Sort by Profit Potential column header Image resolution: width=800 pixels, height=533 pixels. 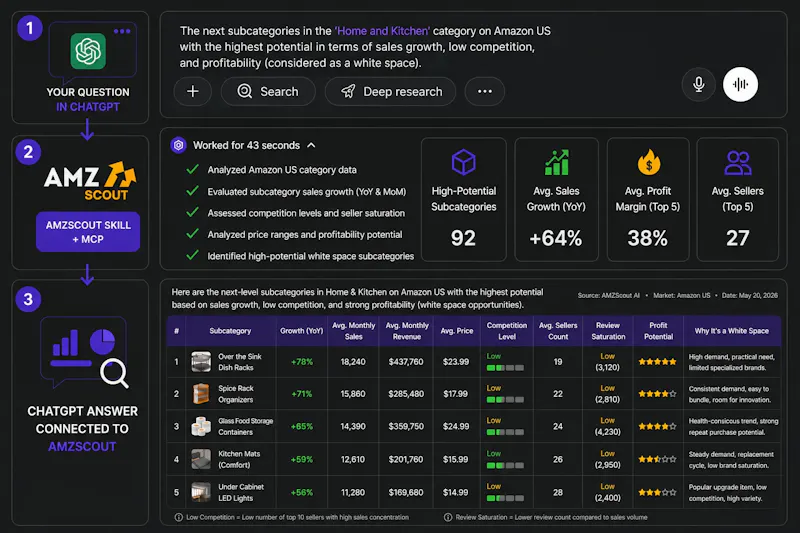coord(658,331)
